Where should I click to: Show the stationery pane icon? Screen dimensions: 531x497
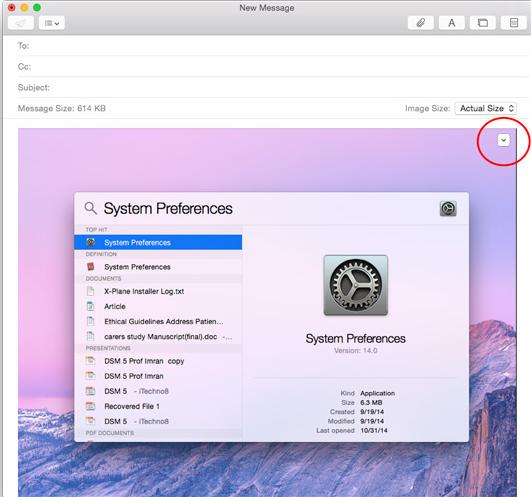tap(514, 23)
